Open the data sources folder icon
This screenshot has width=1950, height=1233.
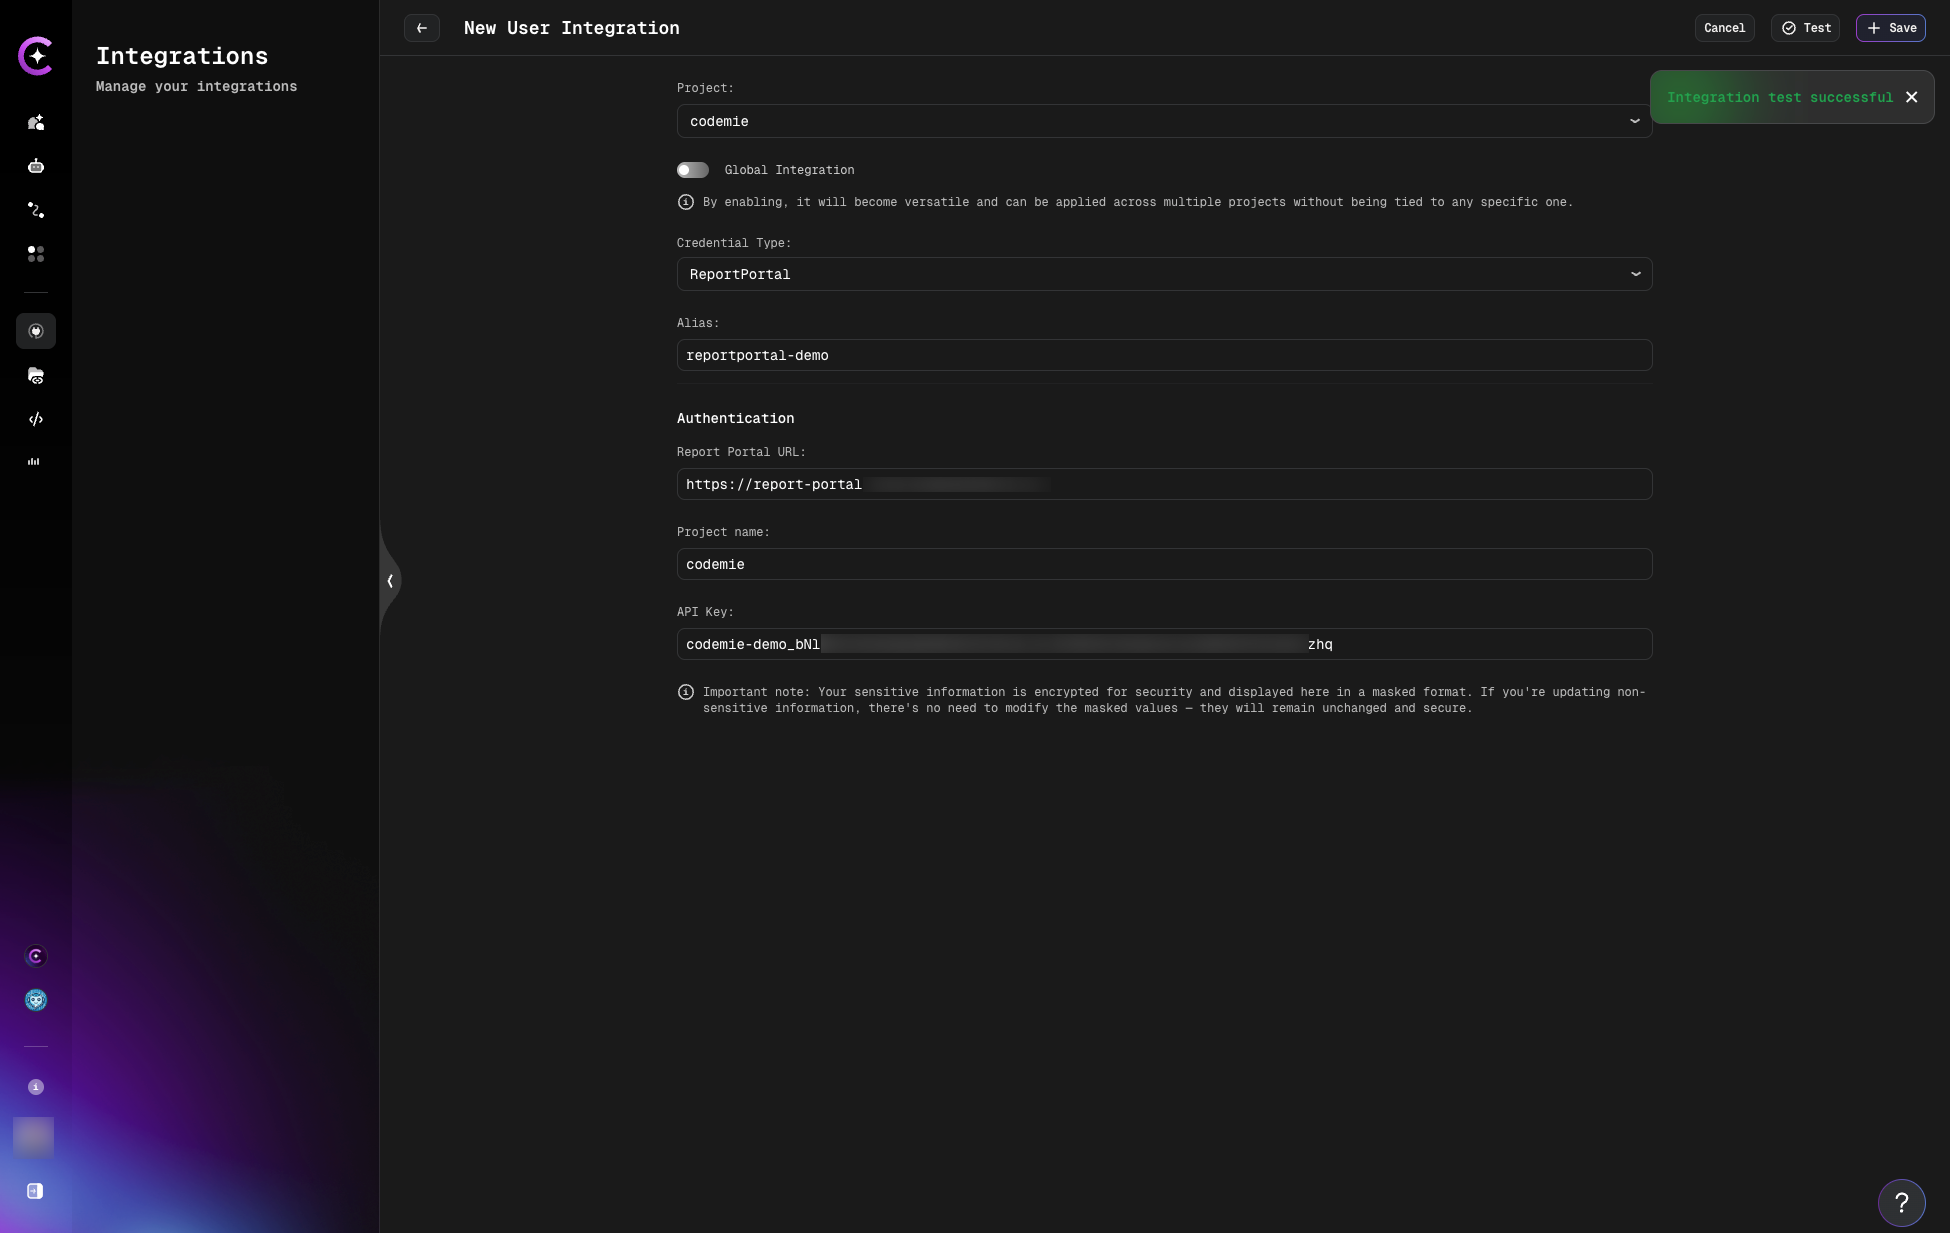coord(36,375)
